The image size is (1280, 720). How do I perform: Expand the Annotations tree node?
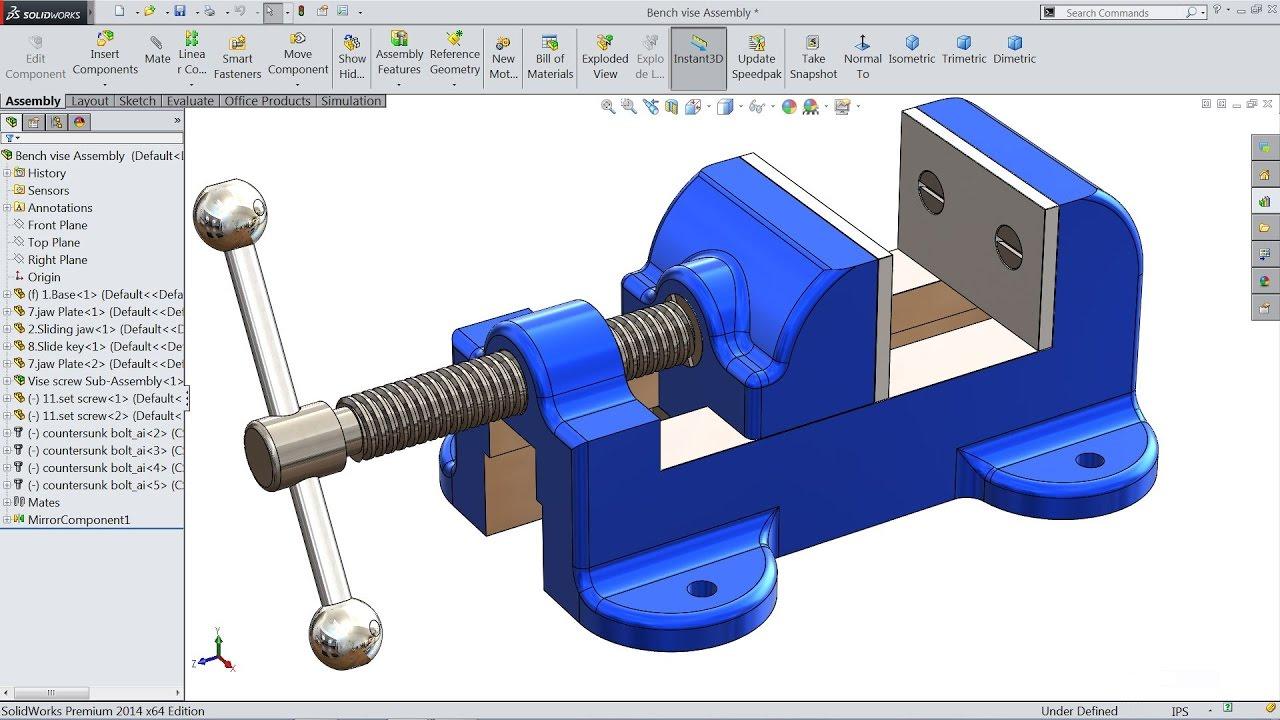click(x=7, y=208)
